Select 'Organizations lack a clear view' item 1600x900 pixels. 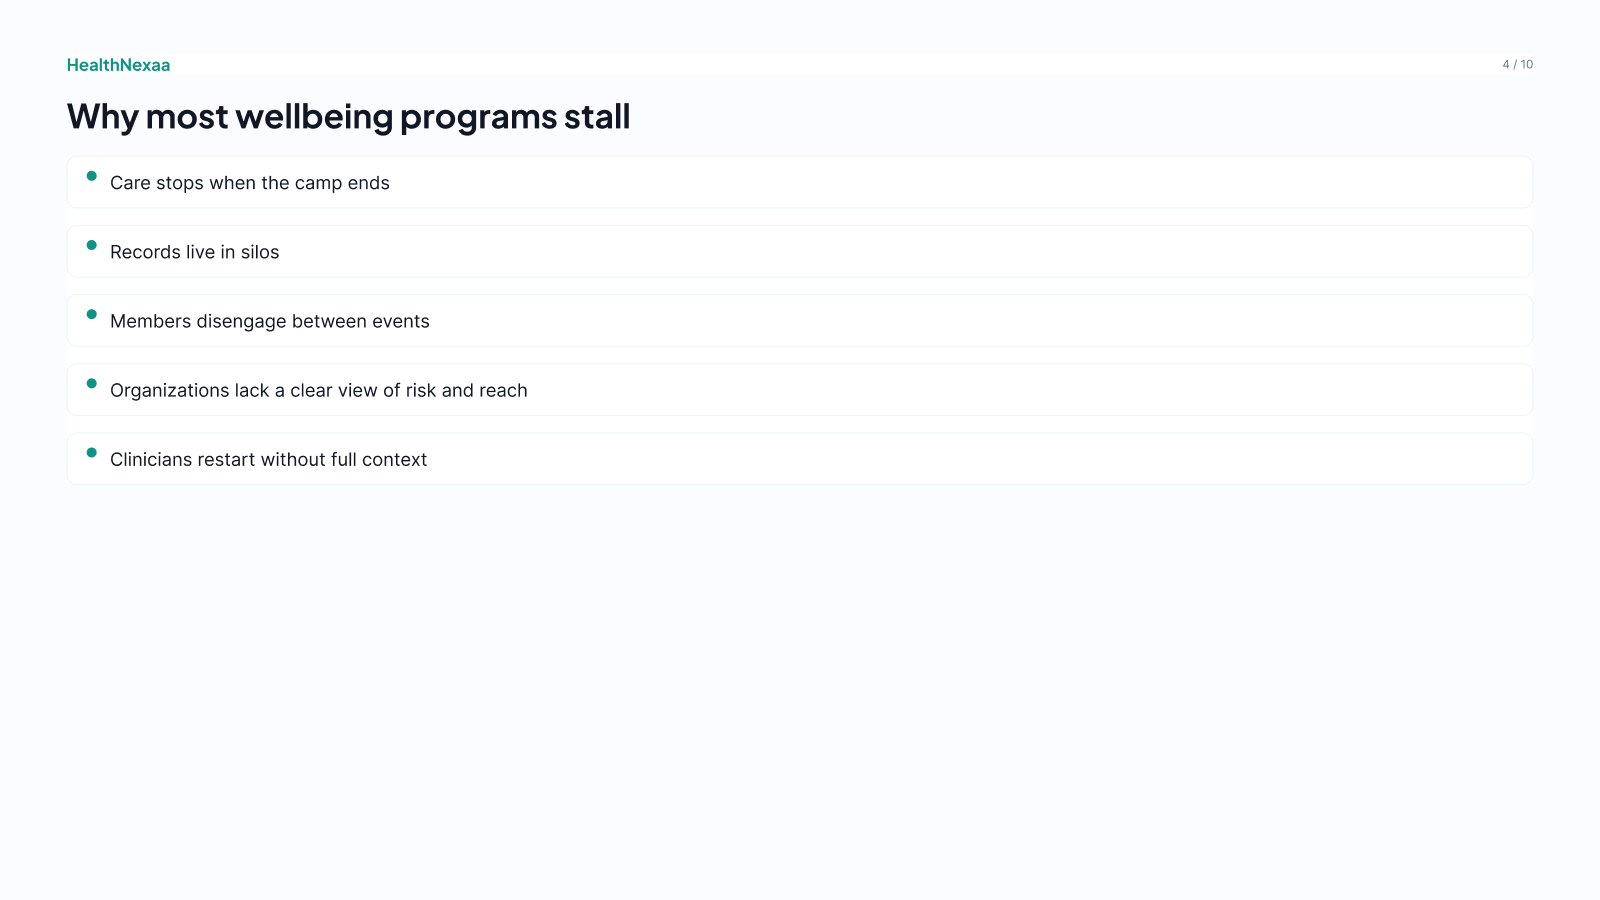tap(800, 389)
